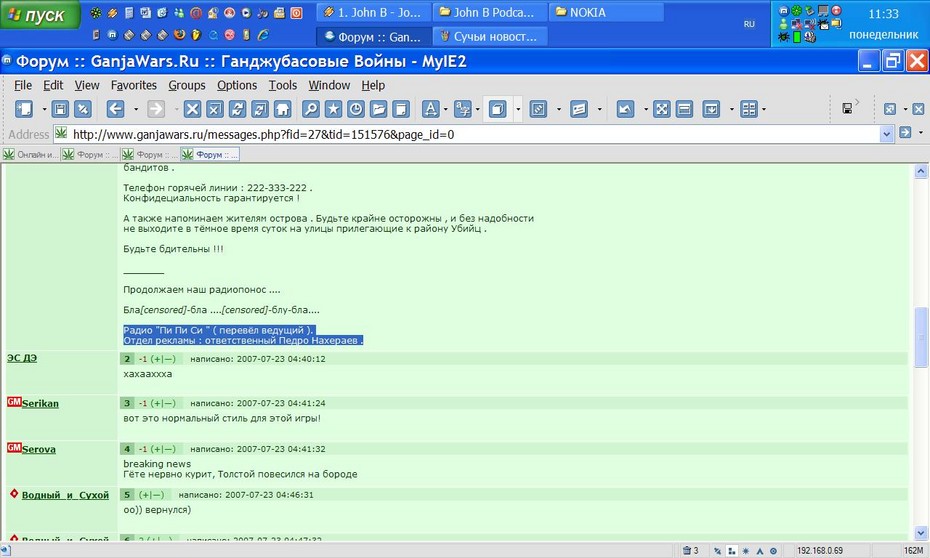Open the Address bar URL dropdown

pyautogui.click(x=886, y=134)
